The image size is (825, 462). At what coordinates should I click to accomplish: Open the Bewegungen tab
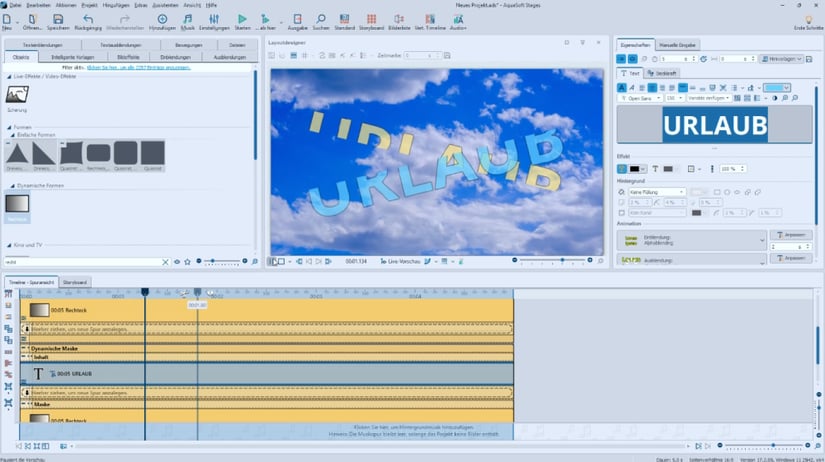(188, 45)
